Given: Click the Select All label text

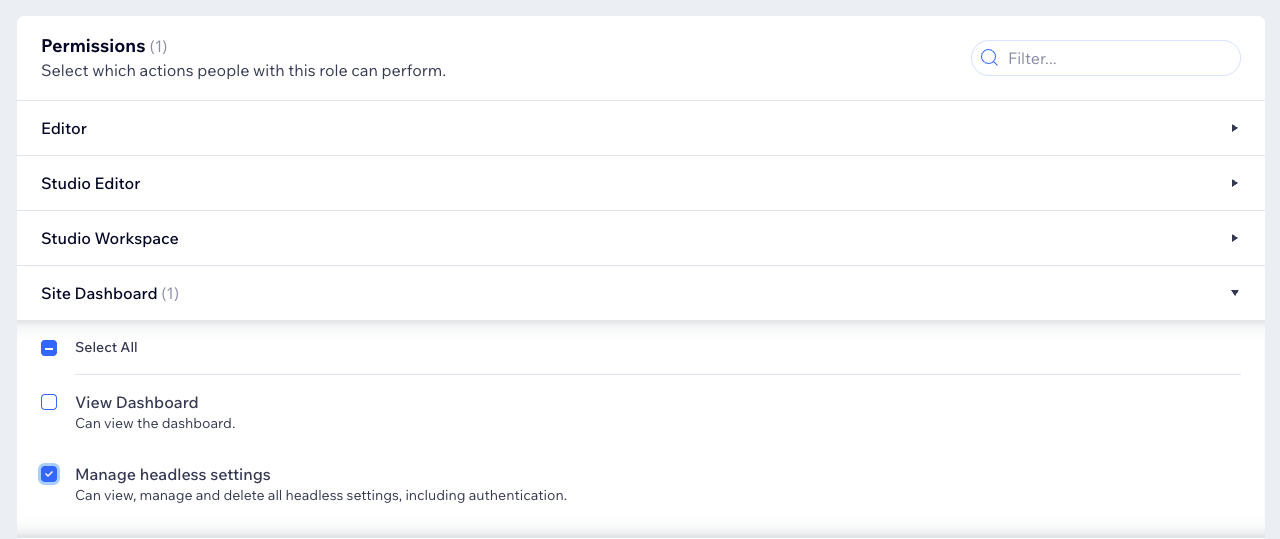Looking at the screenshot, I should [106, 348].
